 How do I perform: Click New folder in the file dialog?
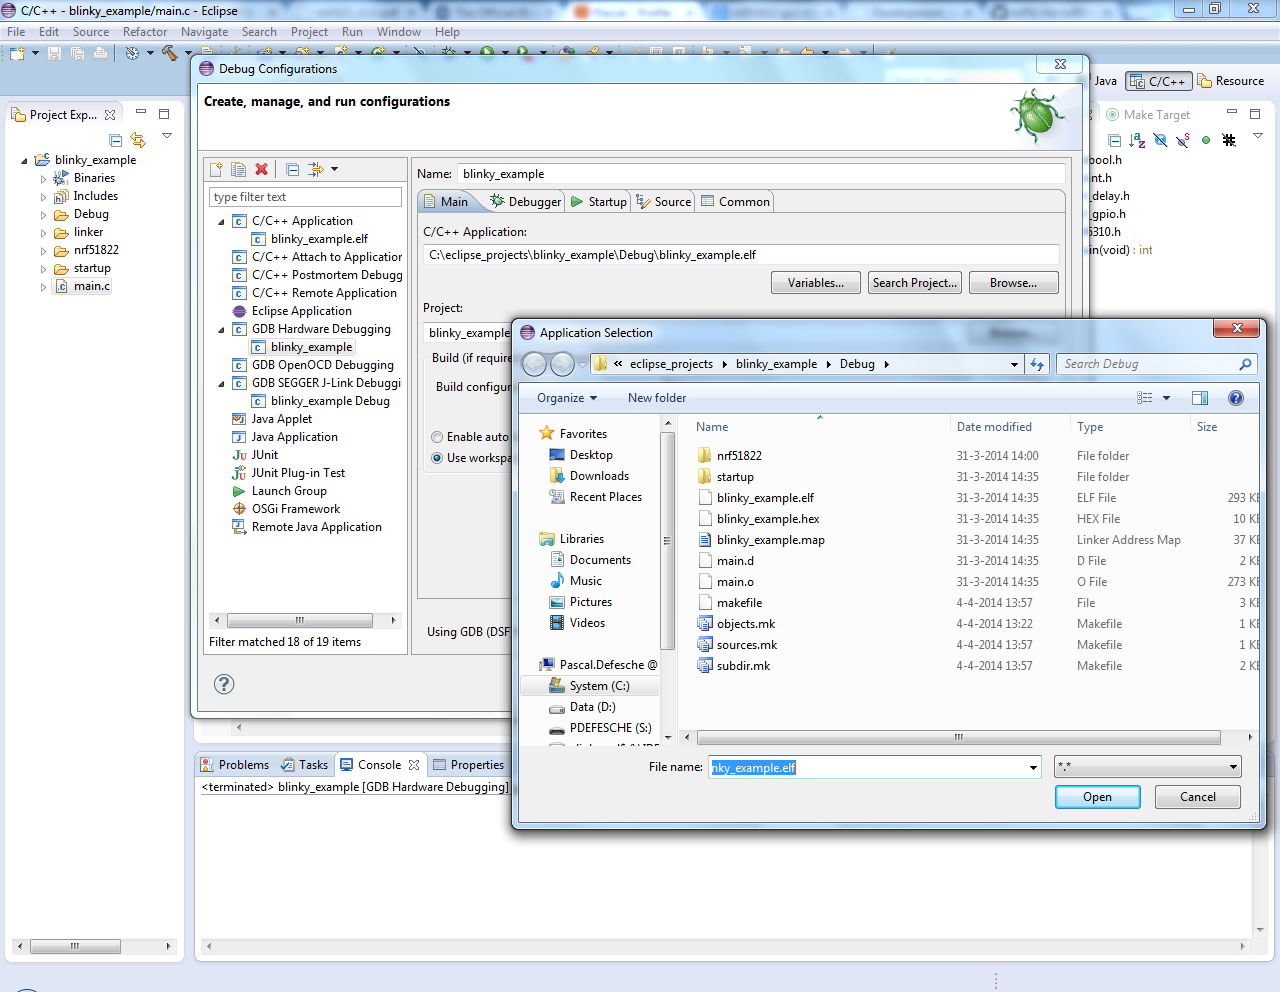657,398
